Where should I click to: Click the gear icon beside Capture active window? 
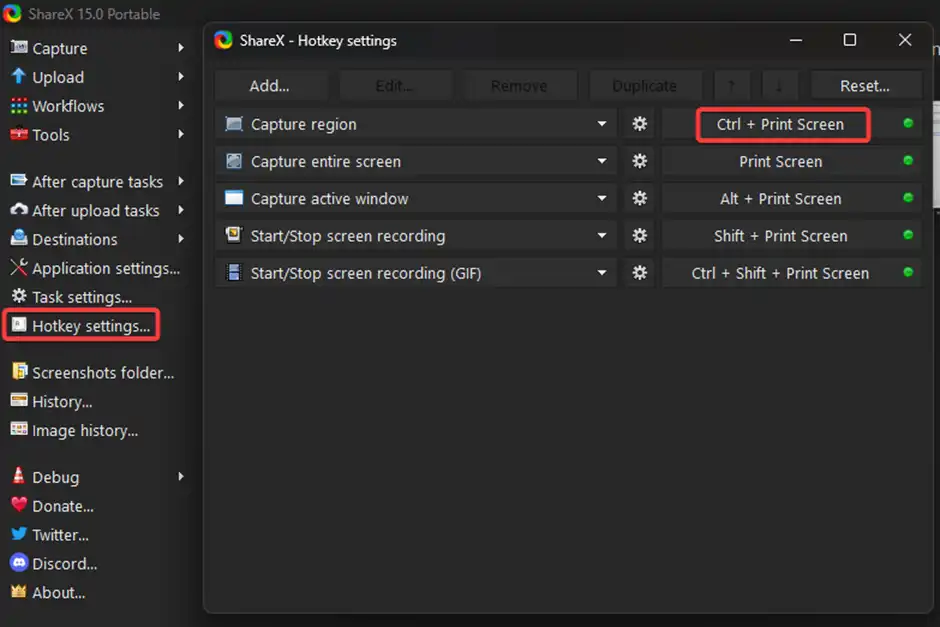tap(639, 198)
